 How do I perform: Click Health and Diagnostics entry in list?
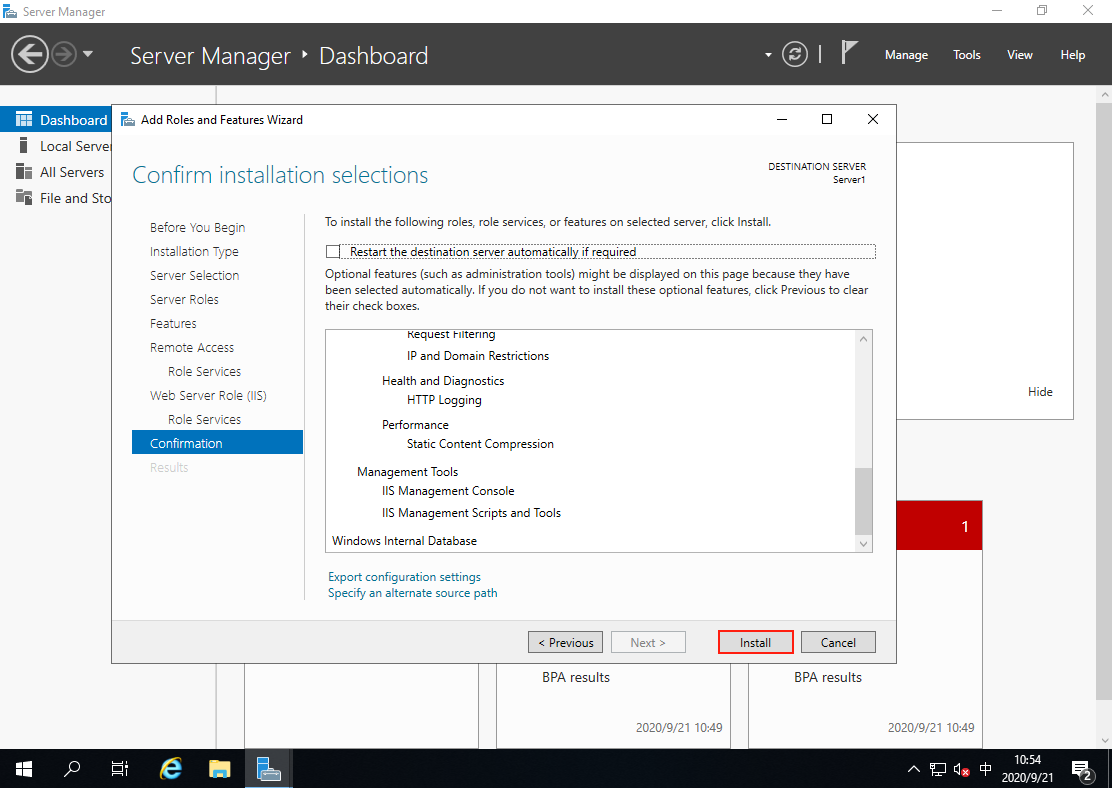443,381
